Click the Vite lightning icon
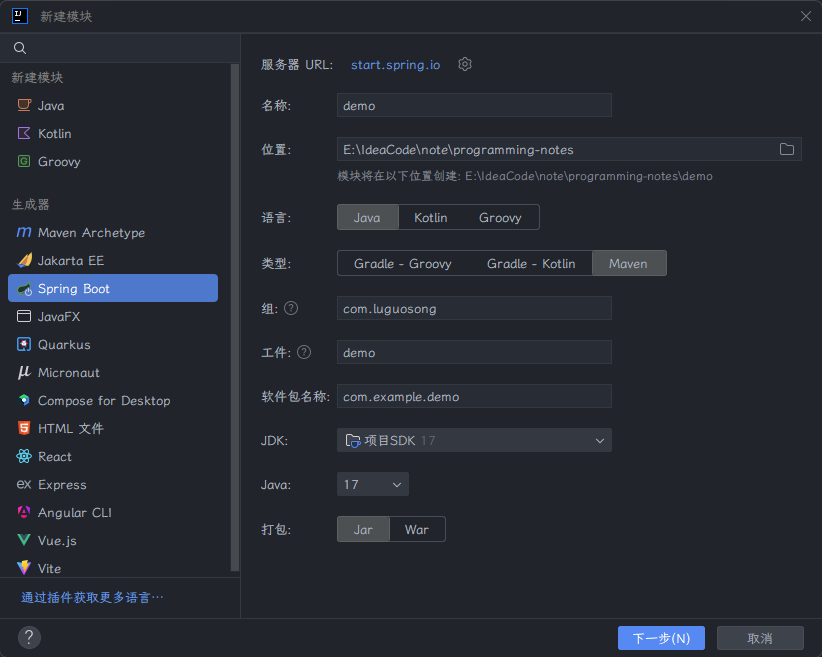The image size is (822, 657). click(24, 567)
